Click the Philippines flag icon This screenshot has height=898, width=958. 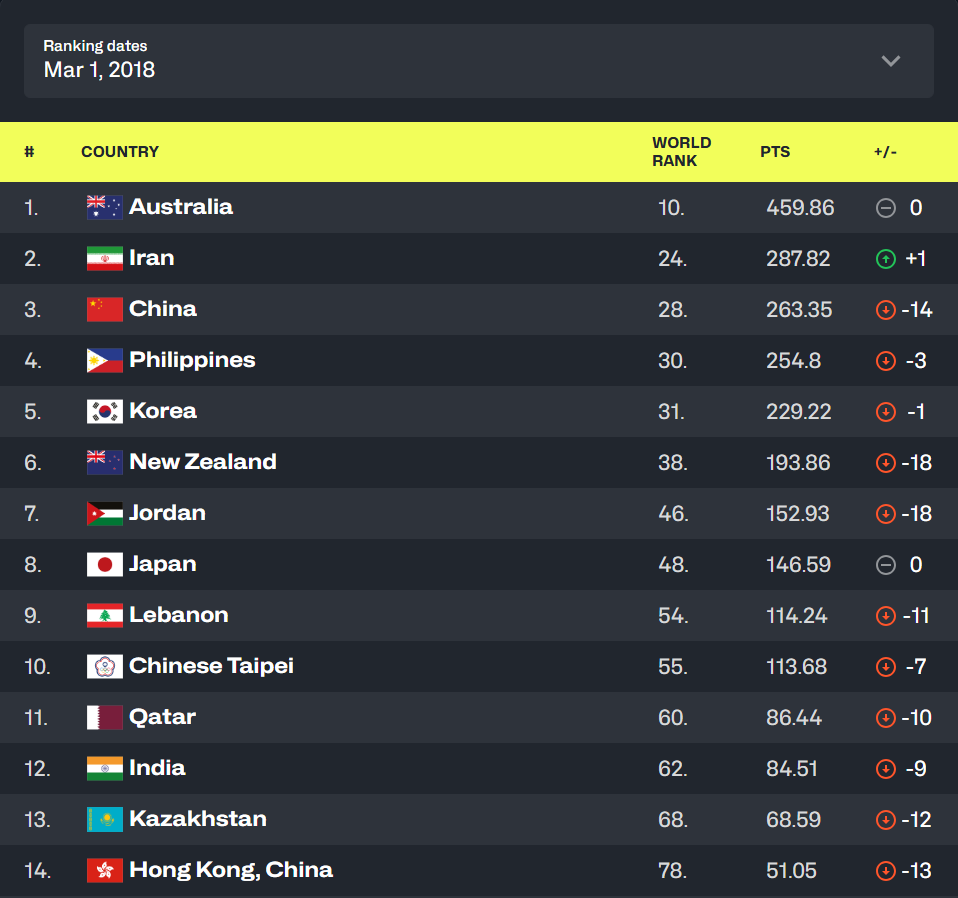pyautogui.click(x=105, y=360)
